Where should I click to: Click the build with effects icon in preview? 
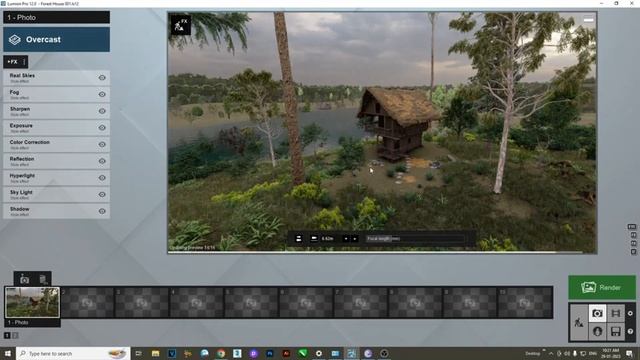coord(180,25)
